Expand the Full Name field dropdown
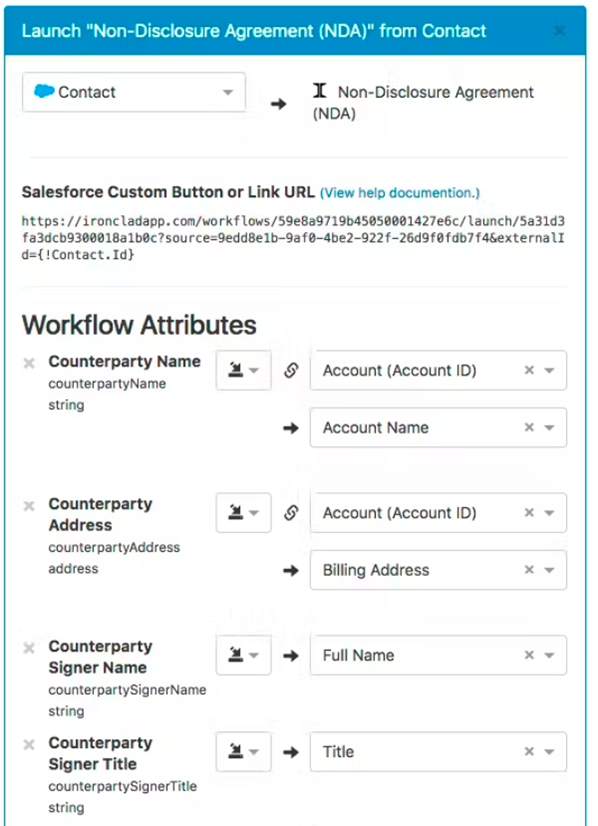 point(550,655)
